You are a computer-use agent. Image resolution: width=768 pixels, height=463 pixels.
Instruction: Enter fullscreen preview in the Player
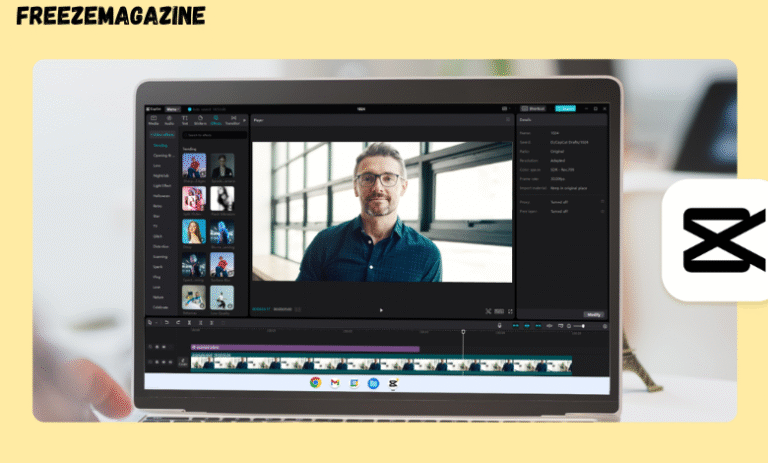click(x=510, y=311)
